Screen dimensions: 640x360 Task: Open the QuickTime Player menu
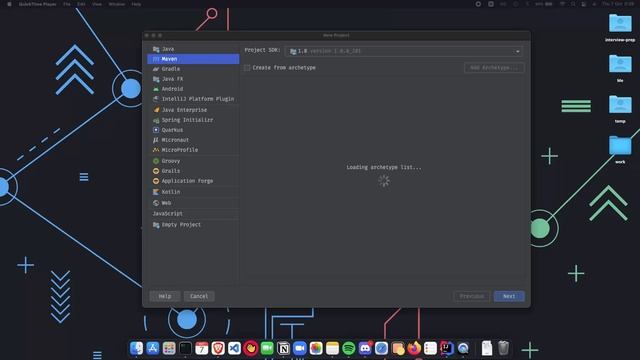tap(37, 4)
